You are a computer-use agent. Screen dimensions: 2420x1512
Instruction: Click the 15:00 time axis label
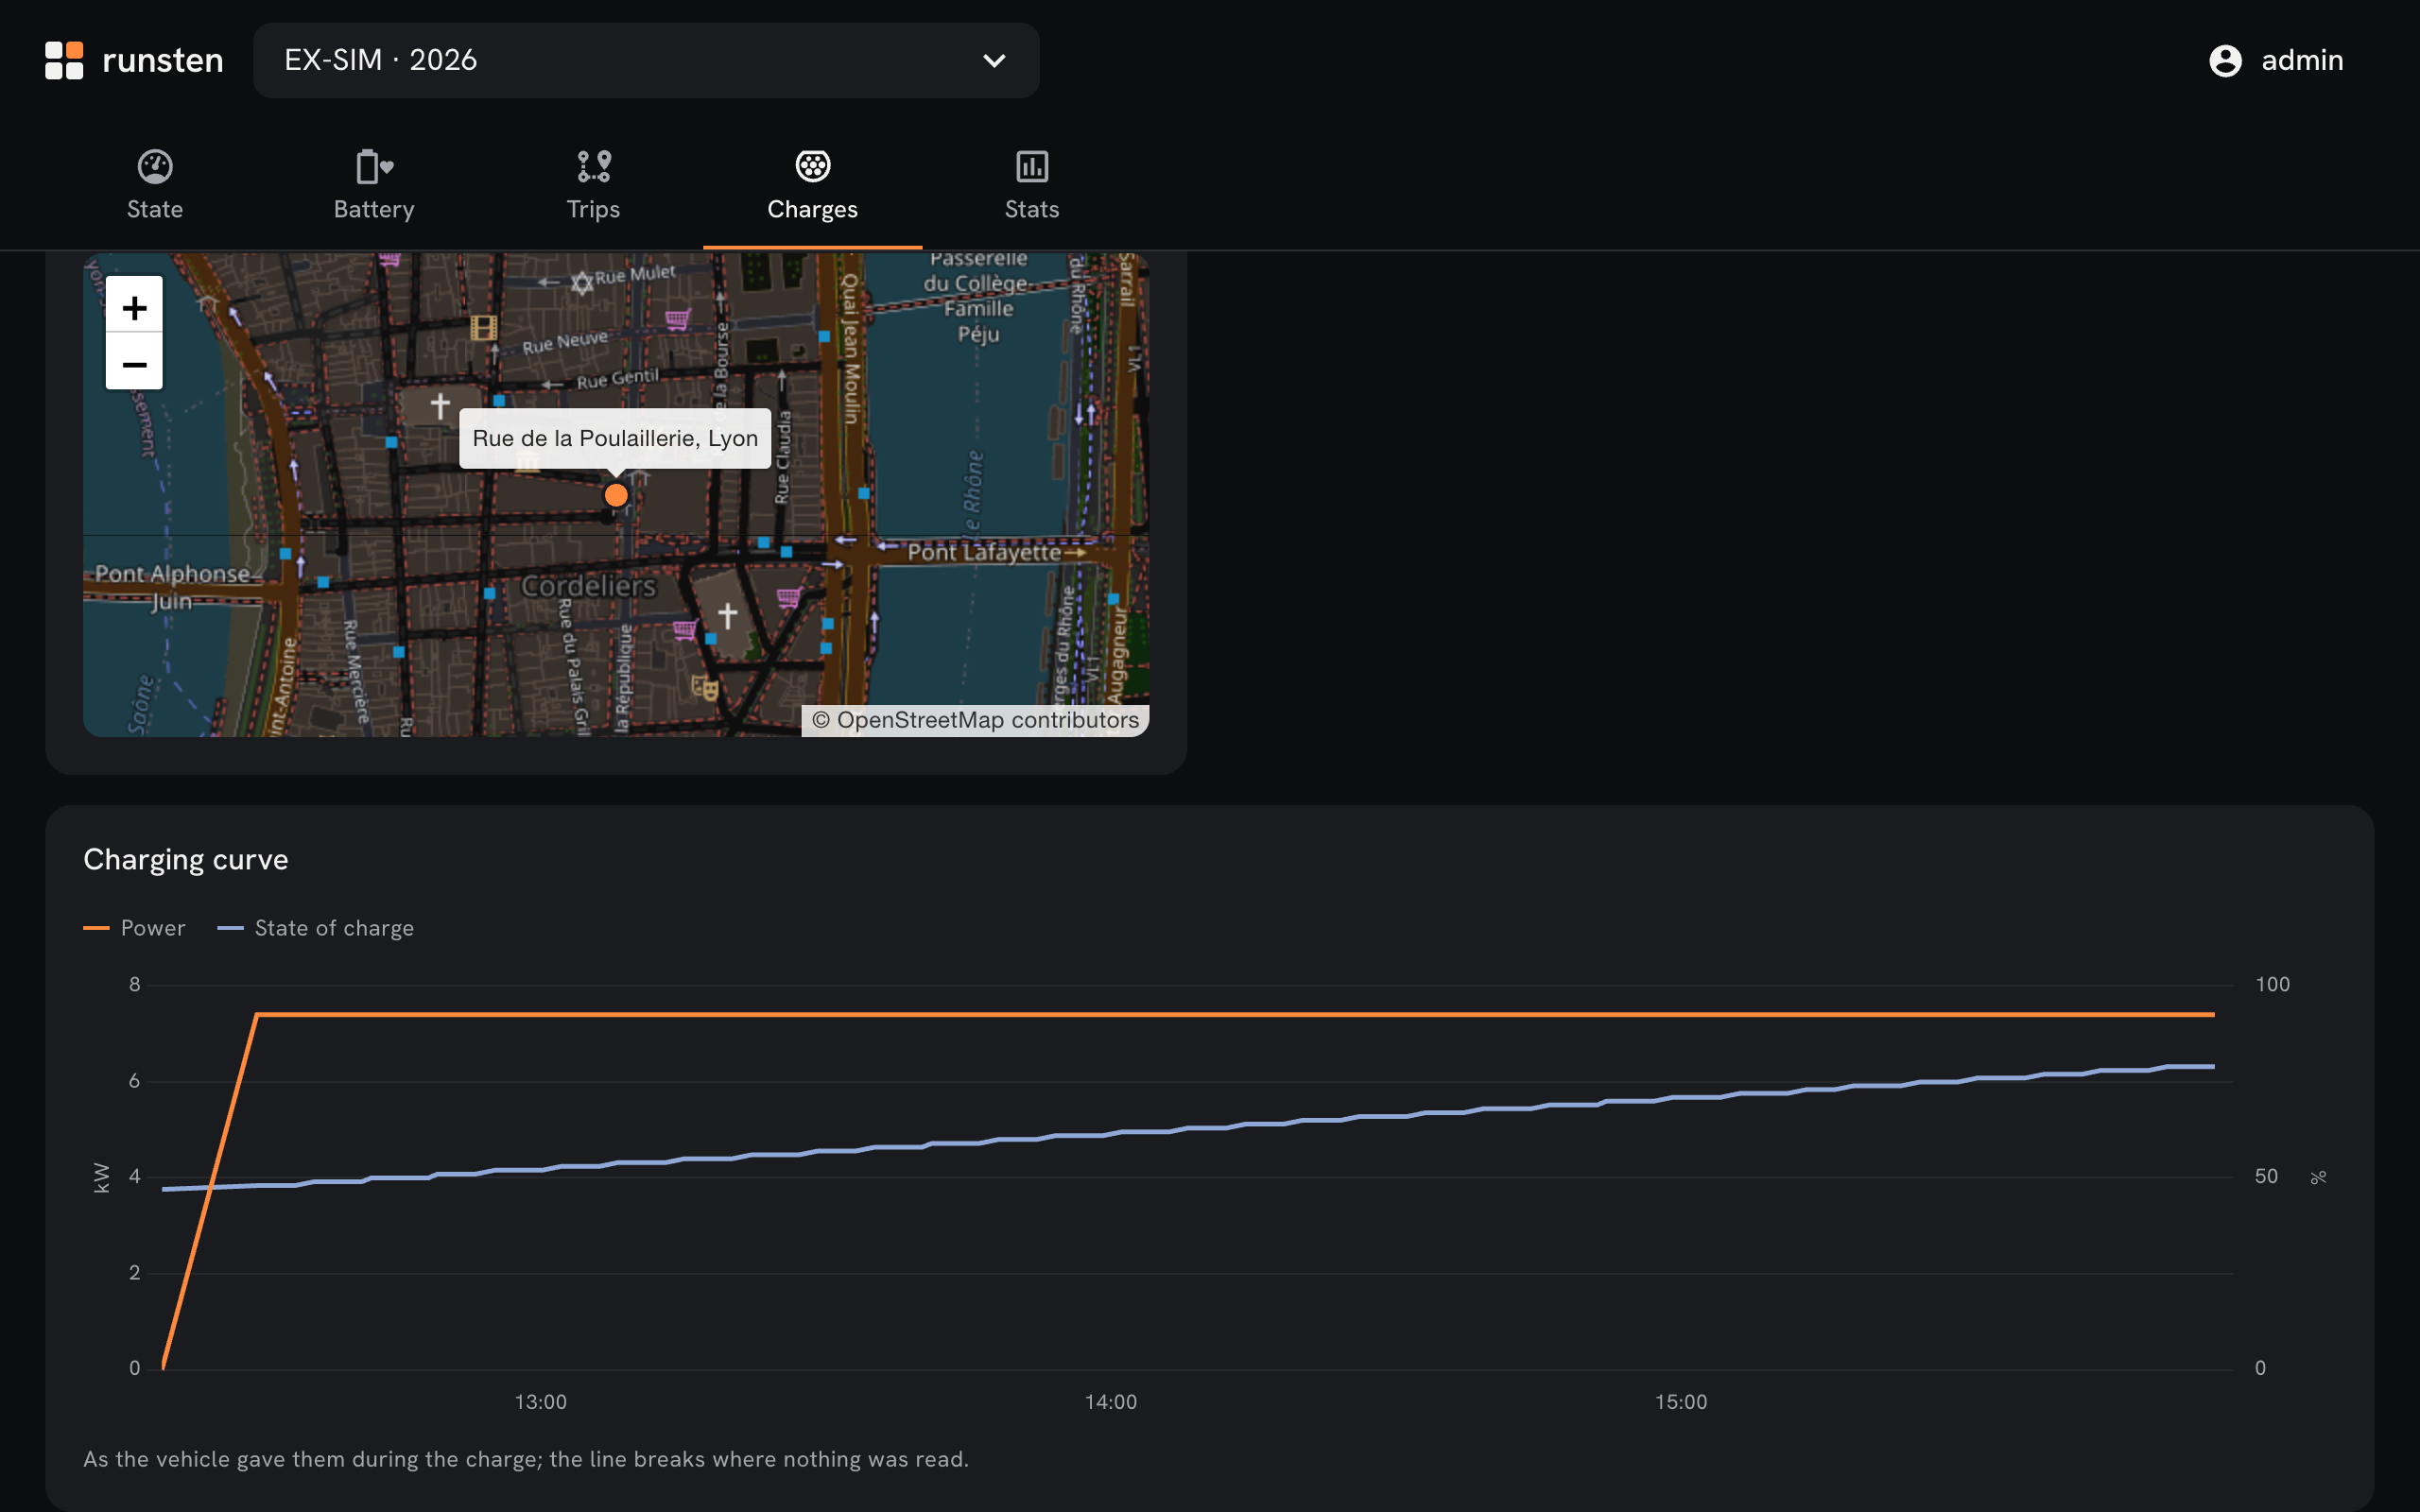click(1681, 1402)
